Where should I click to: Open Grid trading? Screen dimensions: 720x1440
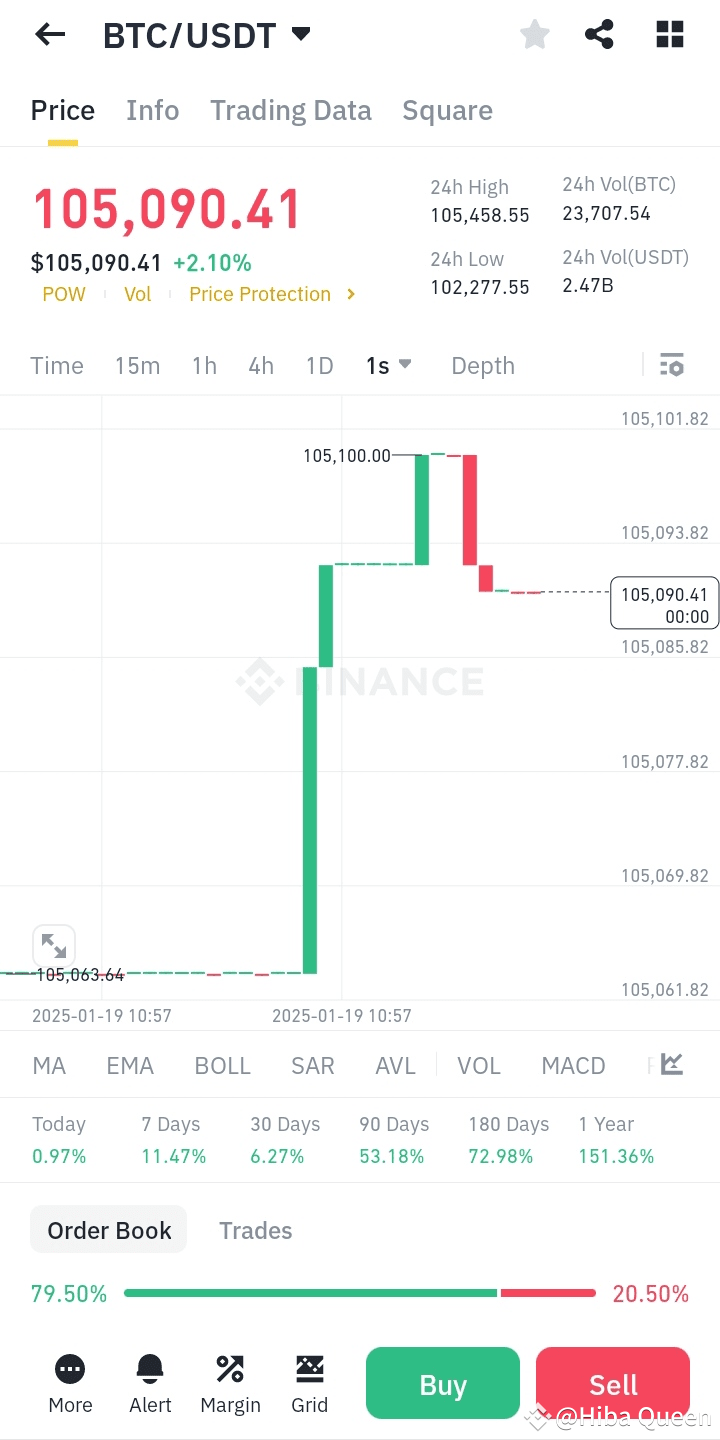click(x=309, y=1383)
